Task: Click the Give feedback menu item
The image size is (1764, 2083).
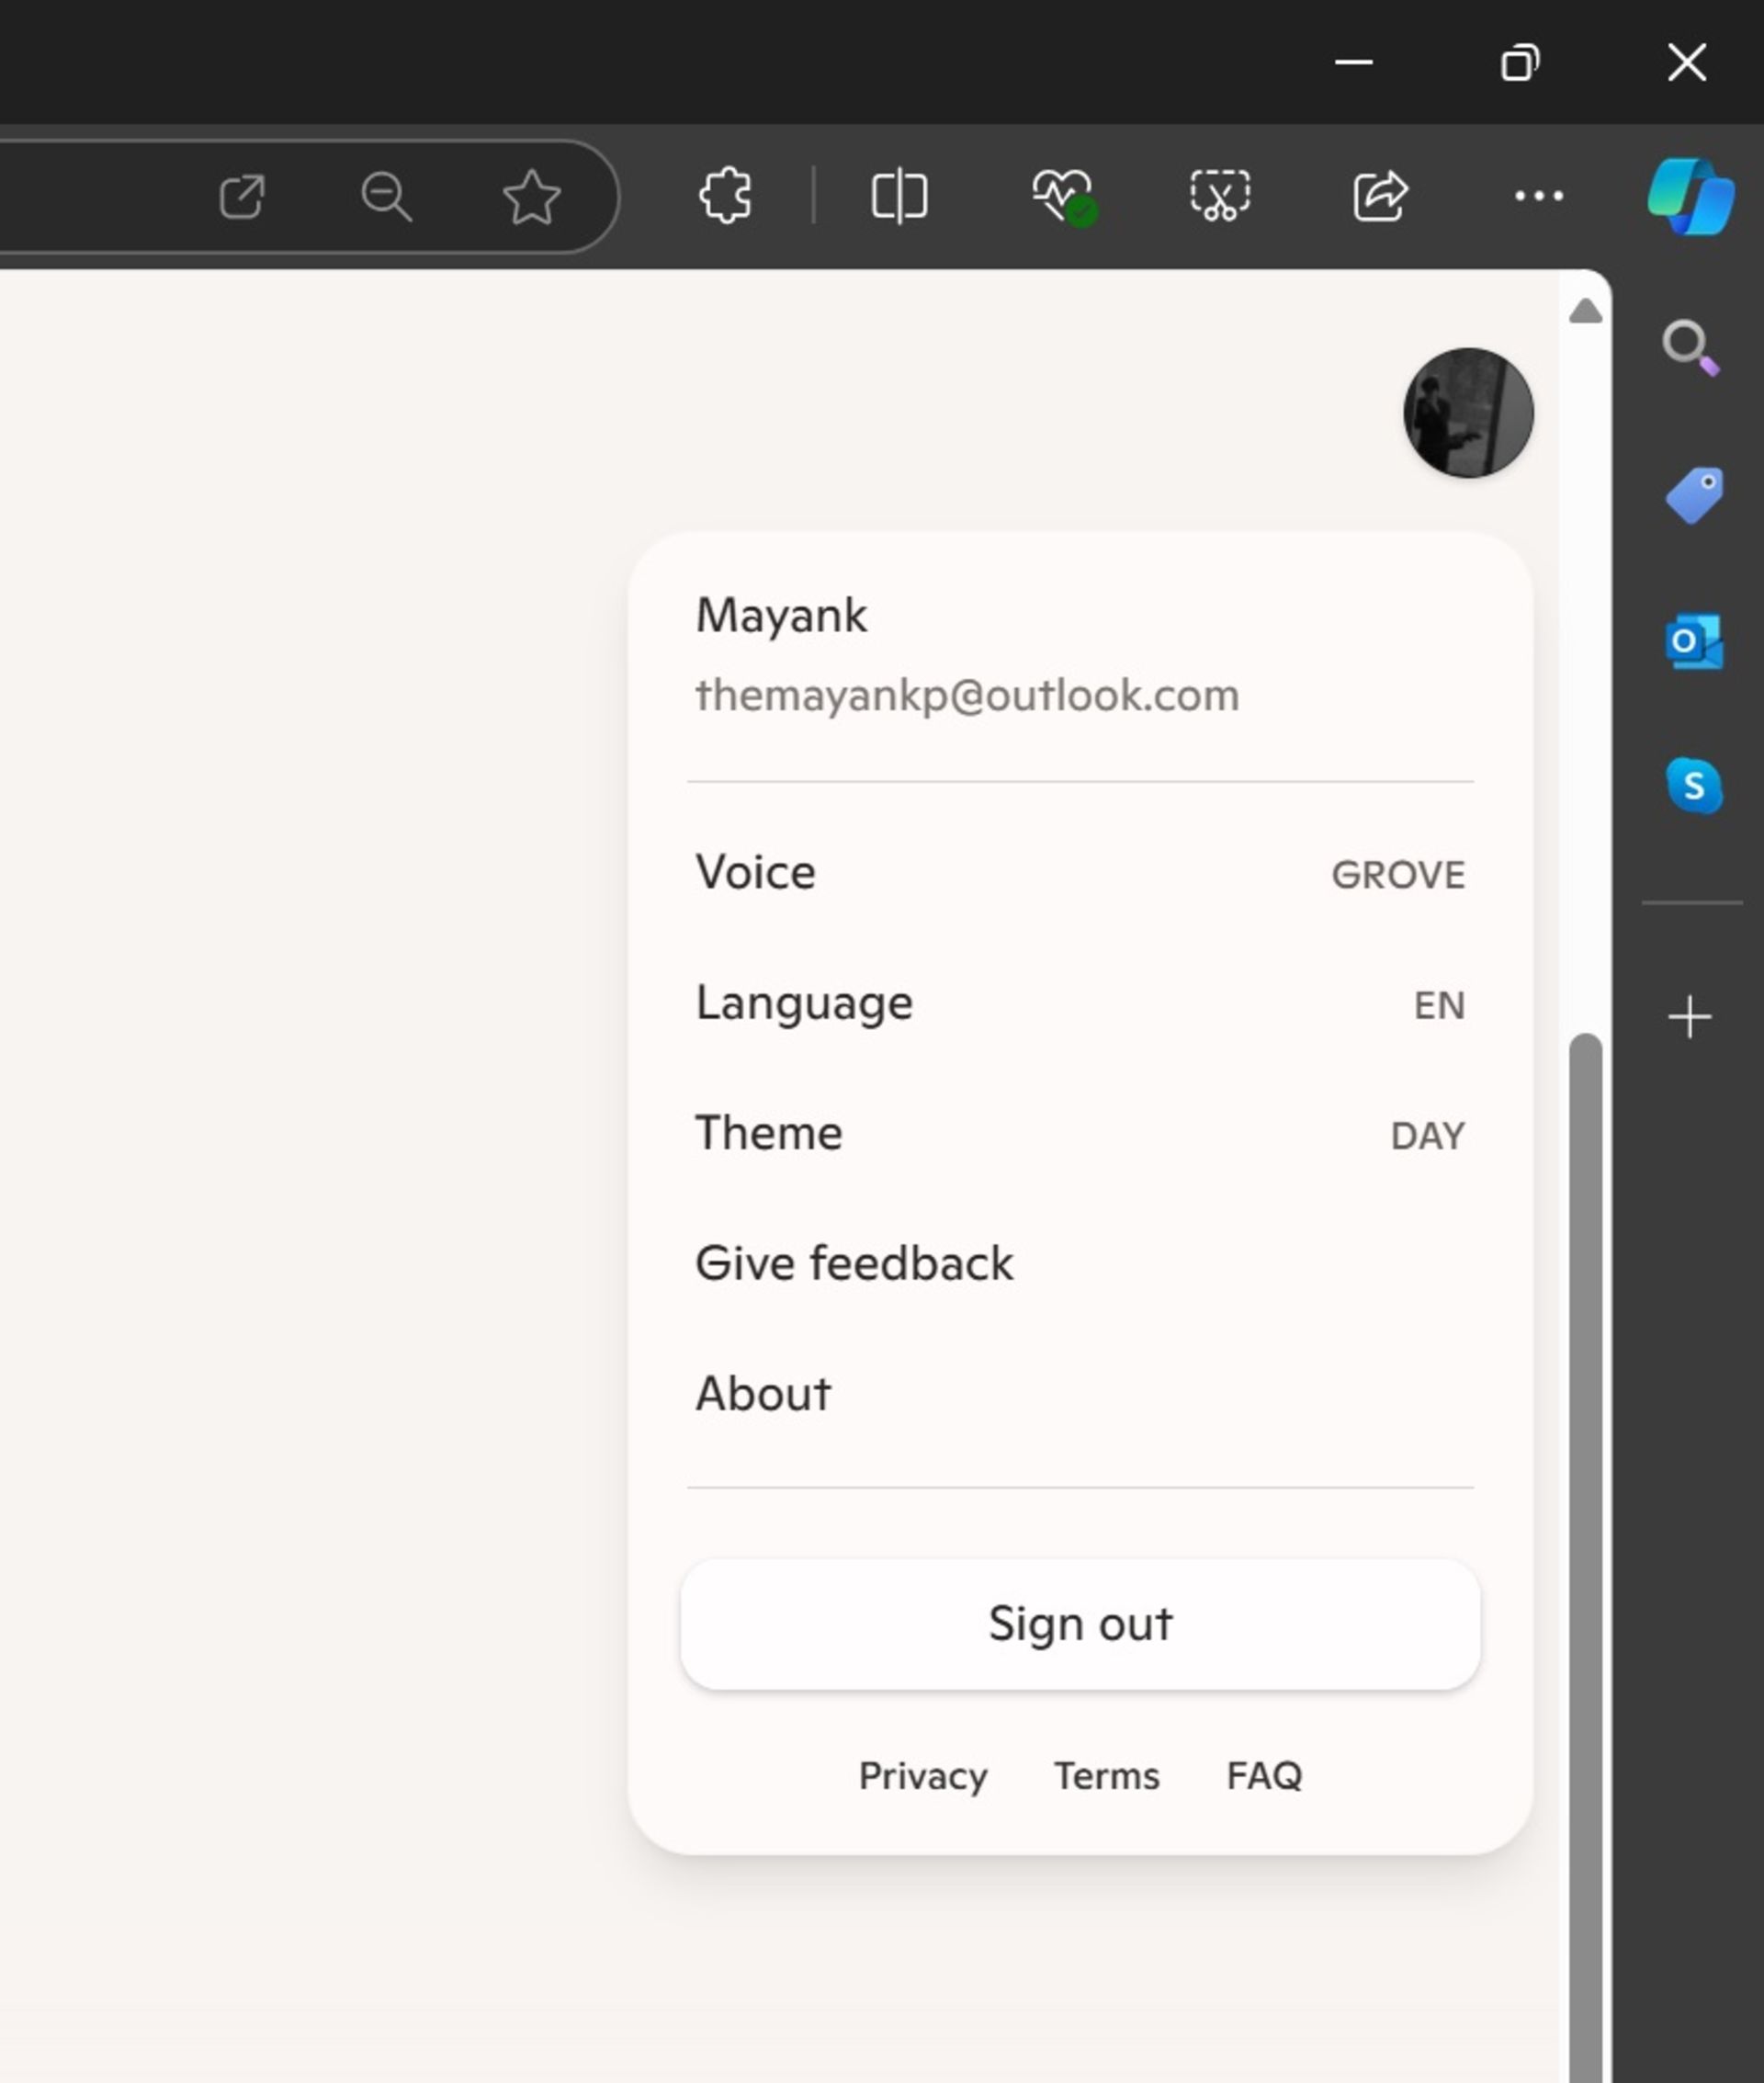Action: (854, 1262)
